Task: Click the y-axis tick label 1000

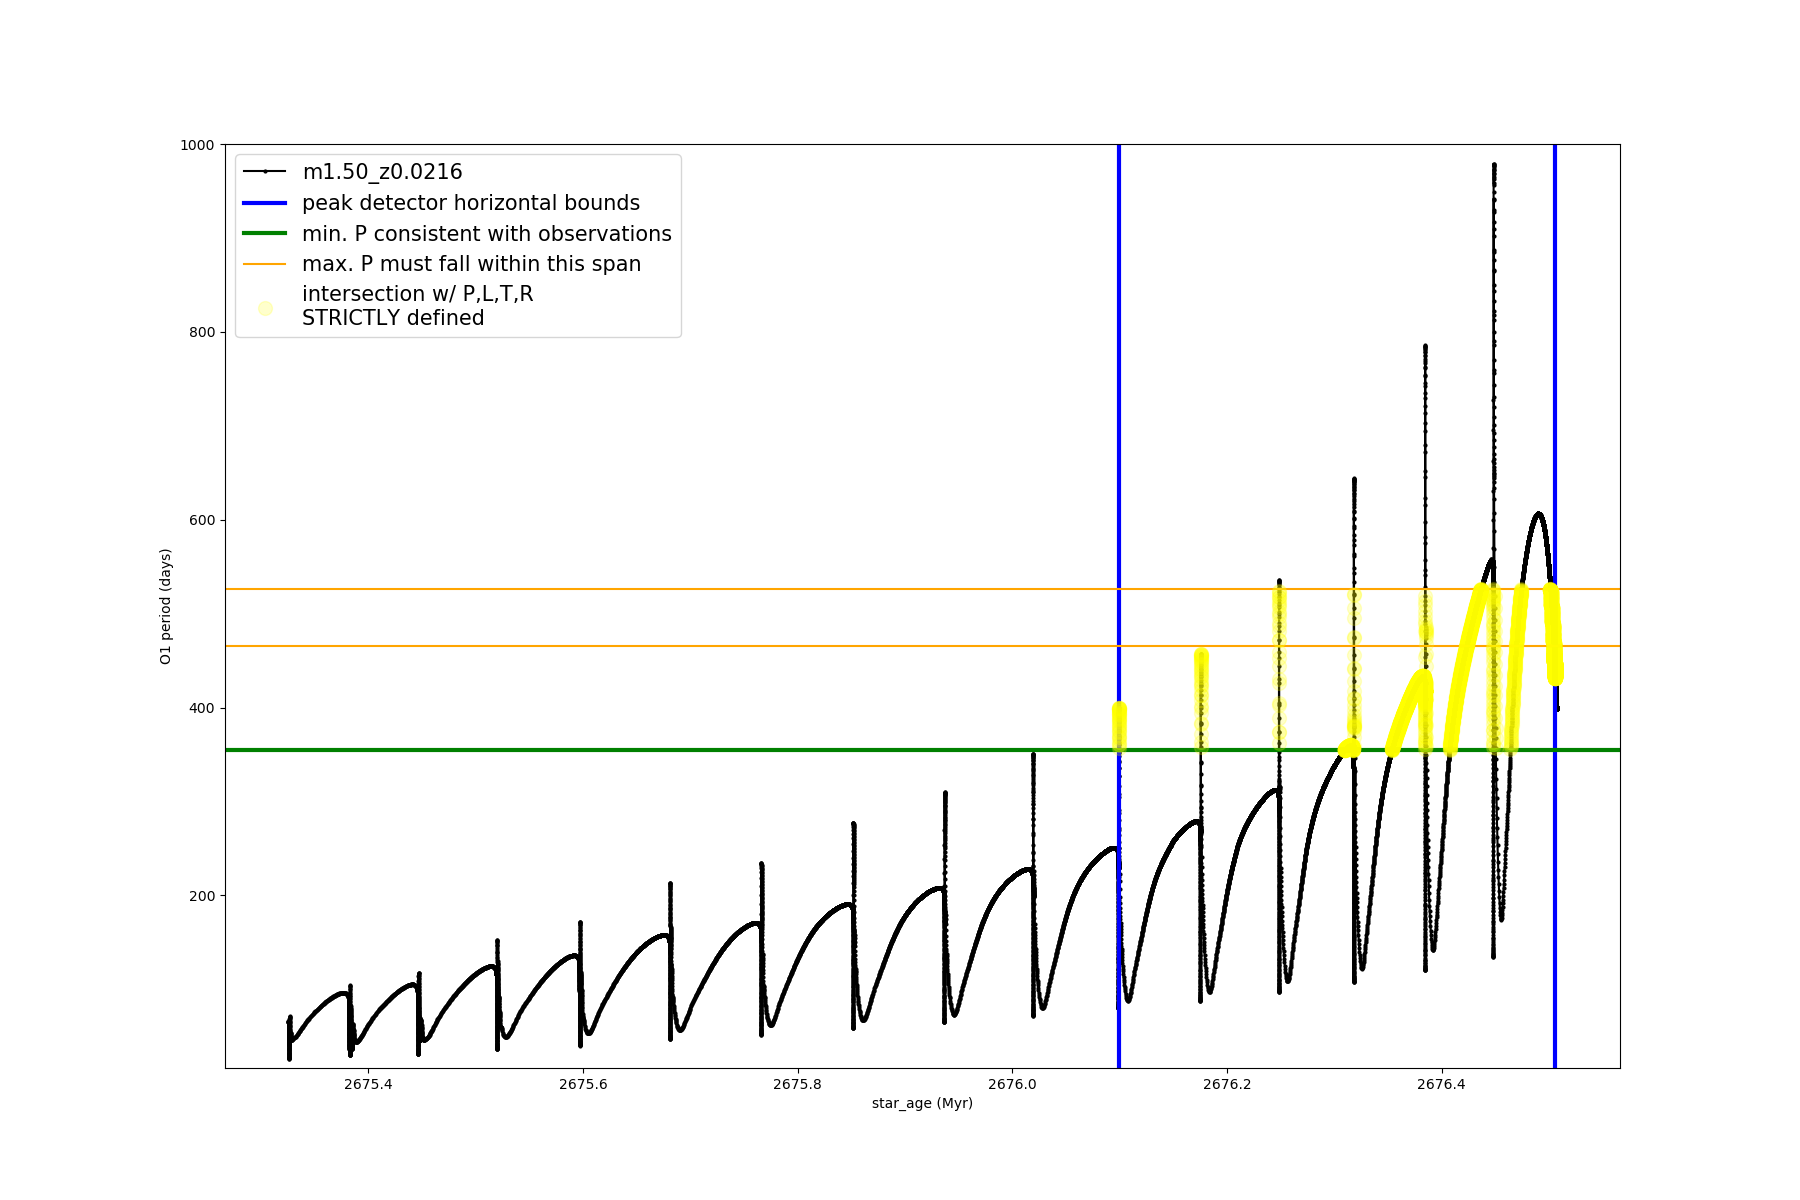Action: 197,145
